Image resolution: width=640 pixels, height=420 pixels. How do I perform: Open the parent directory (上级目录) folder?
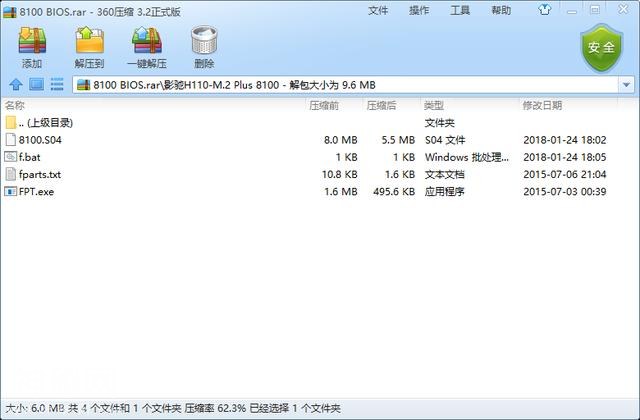45,123
